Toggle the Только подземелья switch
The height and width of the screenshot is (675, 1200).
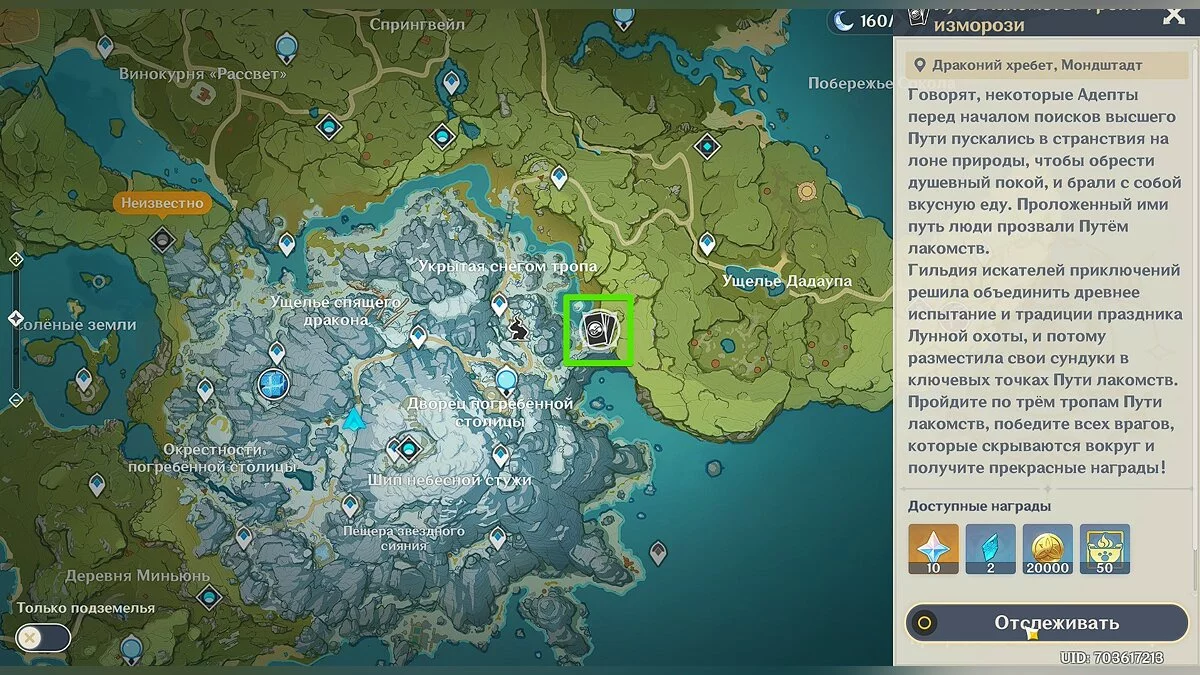click(x=43, y=637)
